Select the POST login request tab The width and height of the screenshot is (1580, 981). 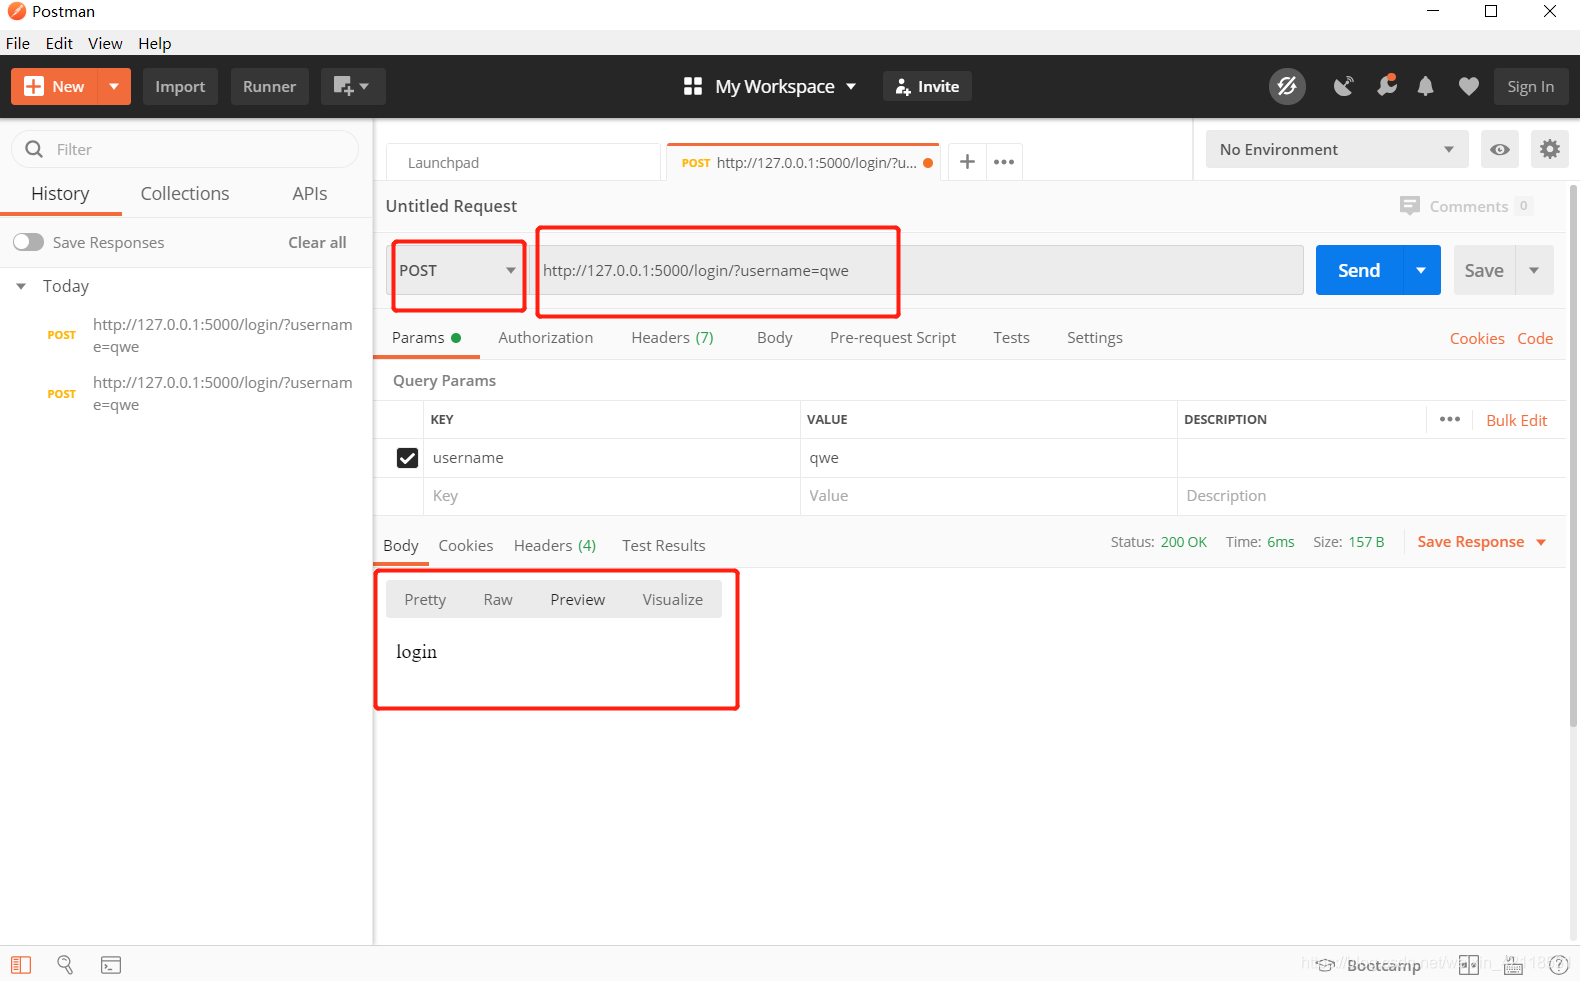click(x=803, y=163)
